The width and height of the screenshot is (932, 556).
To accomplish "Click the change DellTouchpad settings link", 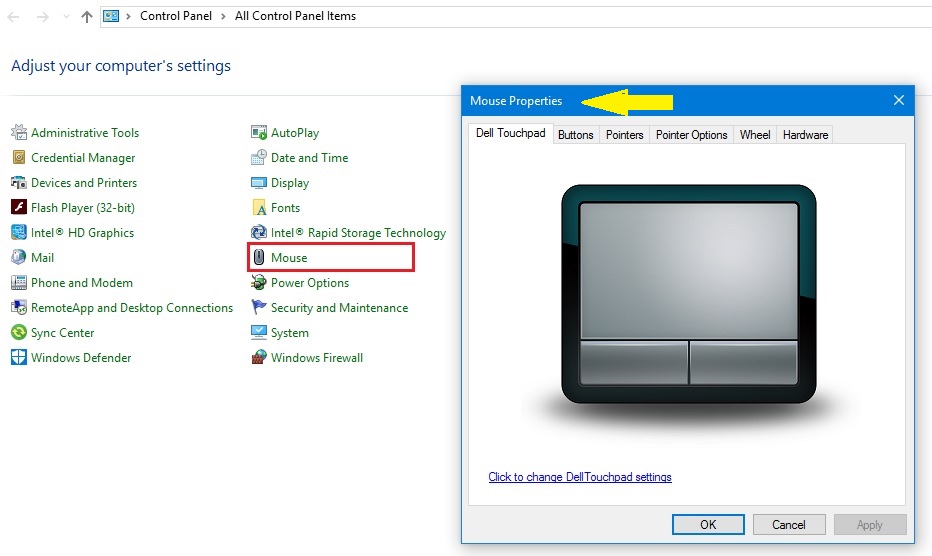I will pyautogui.click(x=580, y=477).
